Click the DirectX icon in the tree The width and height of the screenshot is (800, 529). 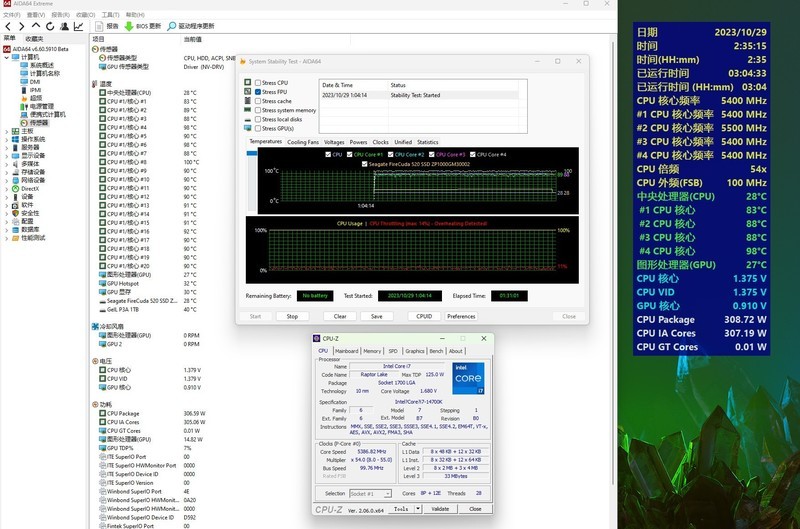point(15,189)
